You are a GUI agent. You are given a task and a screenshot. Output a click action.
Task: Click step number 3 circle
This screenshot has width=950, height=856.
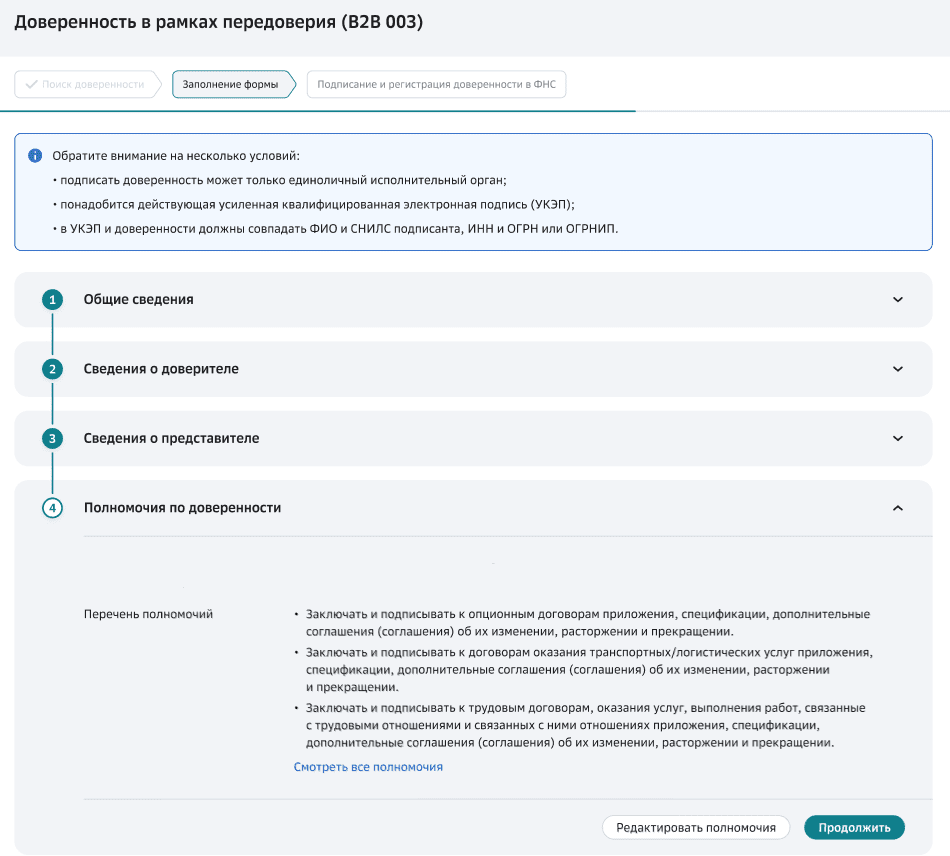[x=53, y=439]
